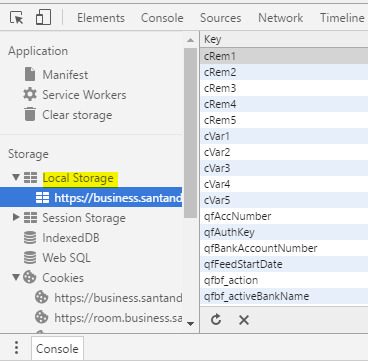This screenshot has width=368, height=361.
Task: Open the Console drawer tab
Action: [x=57, y=349]
